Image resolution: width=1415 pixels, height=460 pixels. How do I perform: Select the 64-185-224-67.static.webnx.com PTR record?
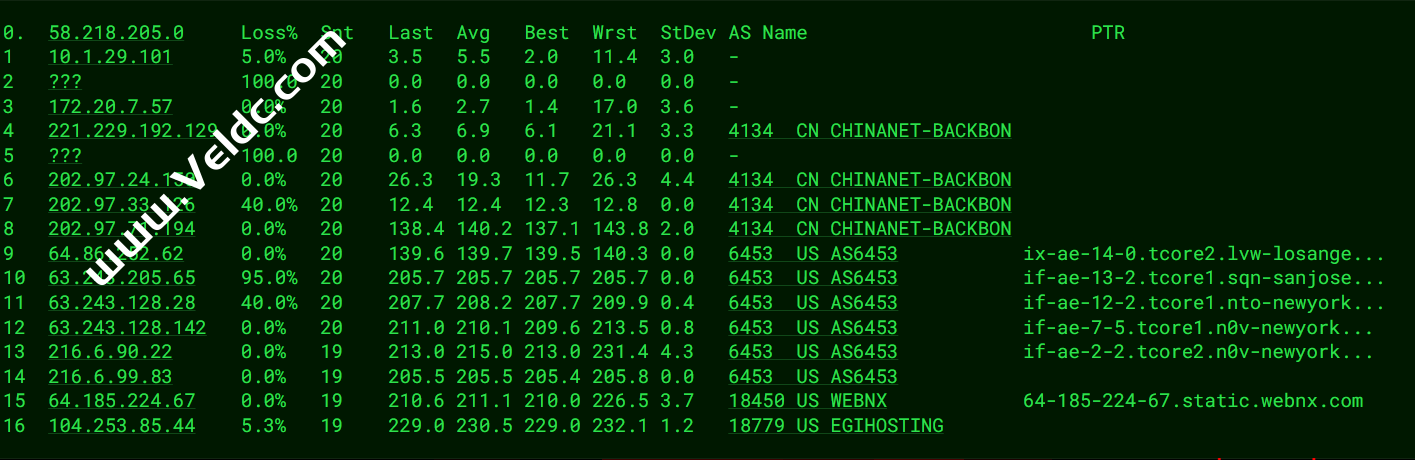tap(1192, 401)
